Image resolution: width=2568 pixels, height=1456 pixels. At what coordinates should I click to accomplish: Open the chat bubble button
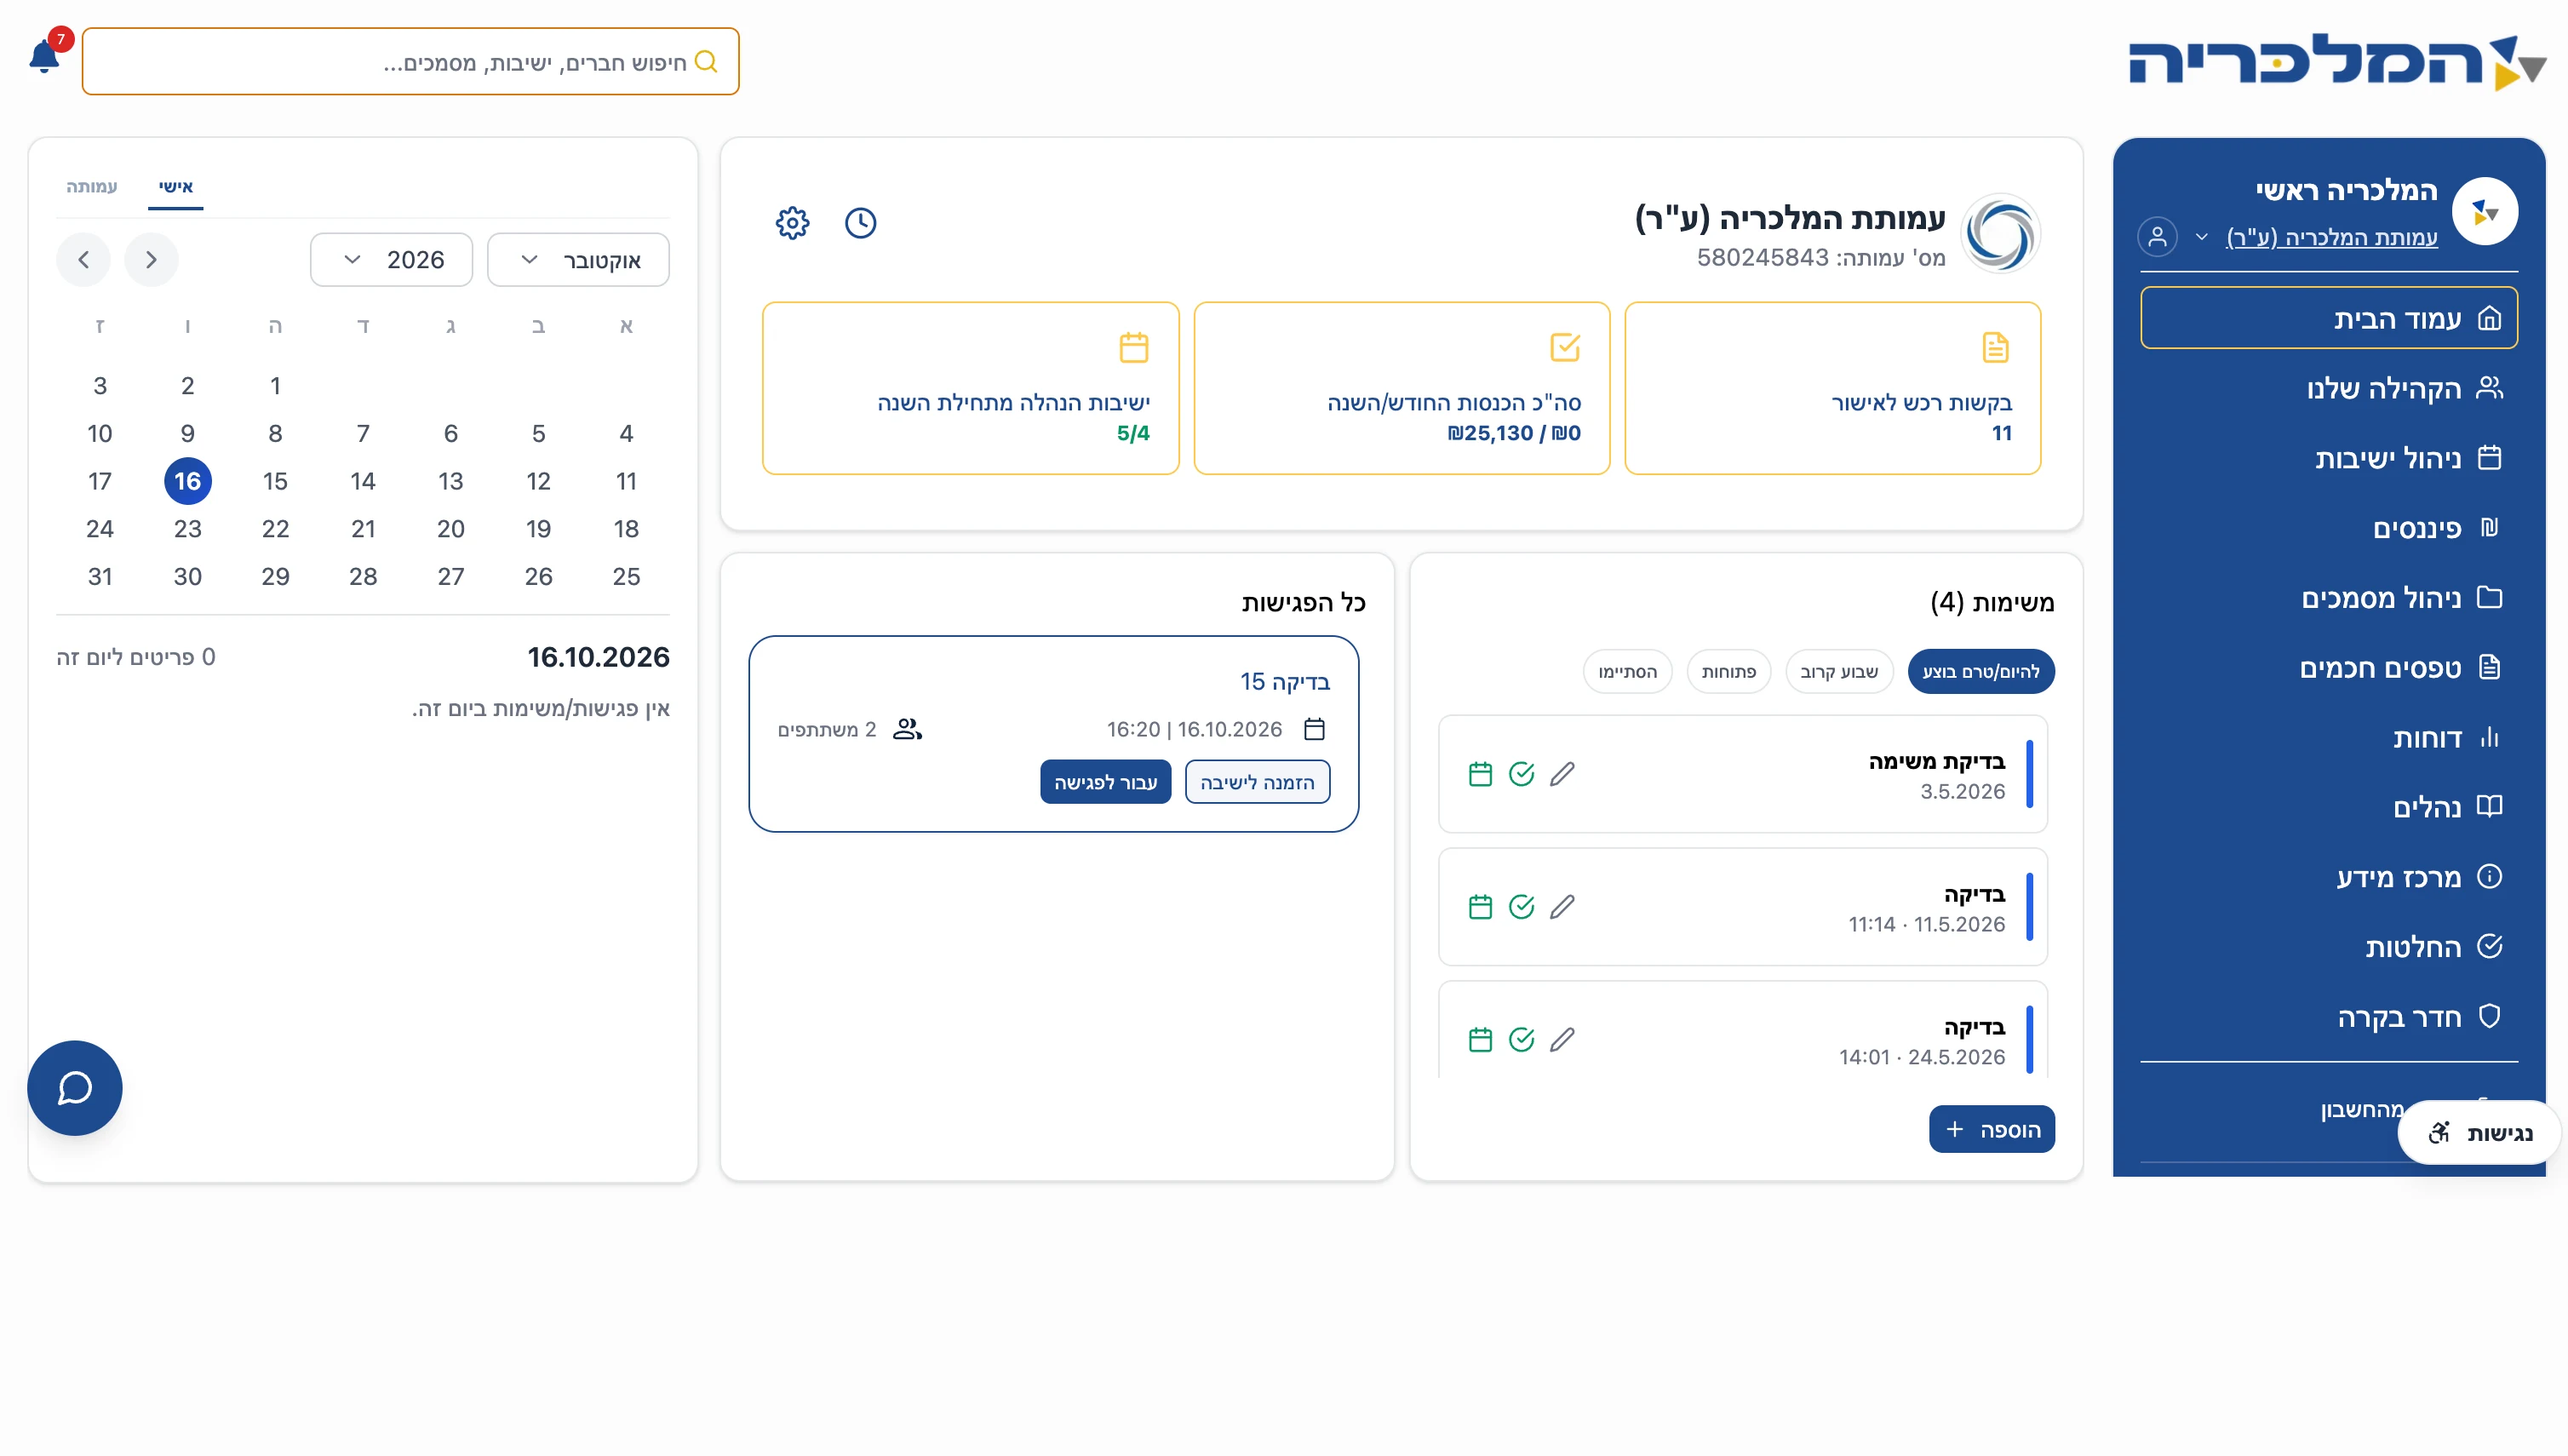tap(75, 1087)
